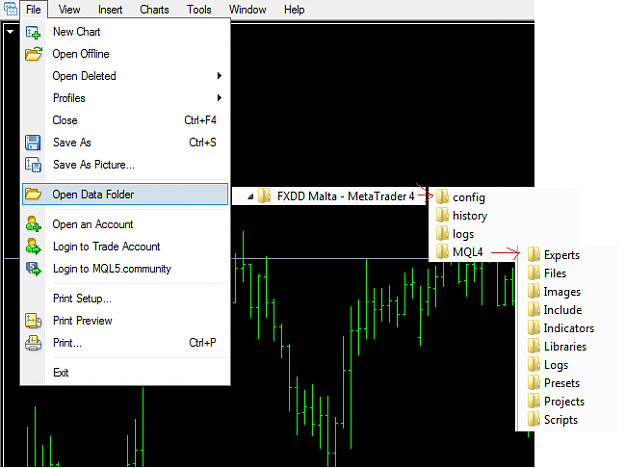Click the Images folder icon
625x468 pixels.
point(534,291)
